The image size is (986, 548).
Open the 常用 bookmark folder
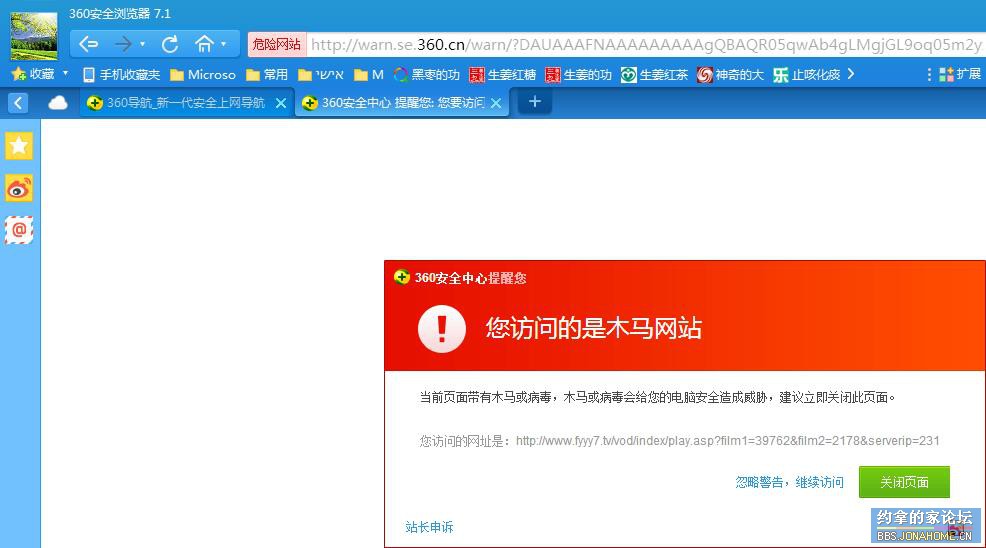tap(267, 75)
